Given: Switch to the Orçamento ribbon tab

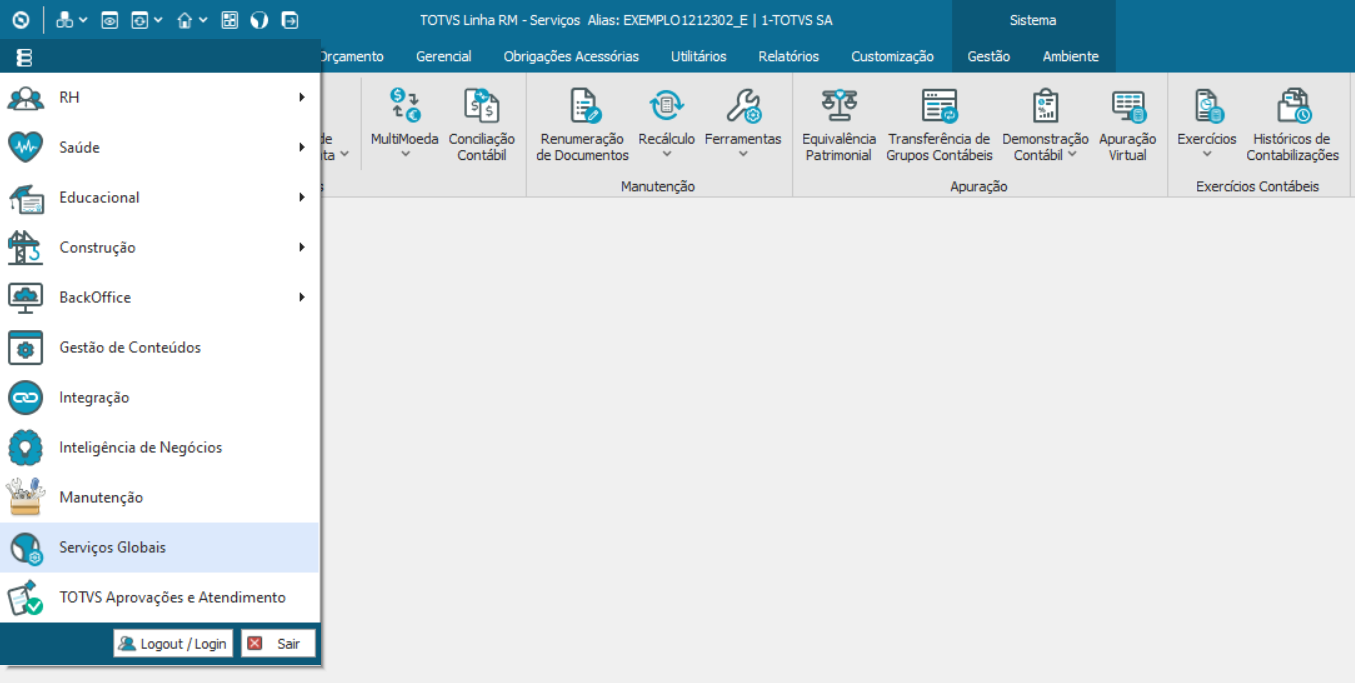Looking at the screenshot, I should click(x=351, y=56).
